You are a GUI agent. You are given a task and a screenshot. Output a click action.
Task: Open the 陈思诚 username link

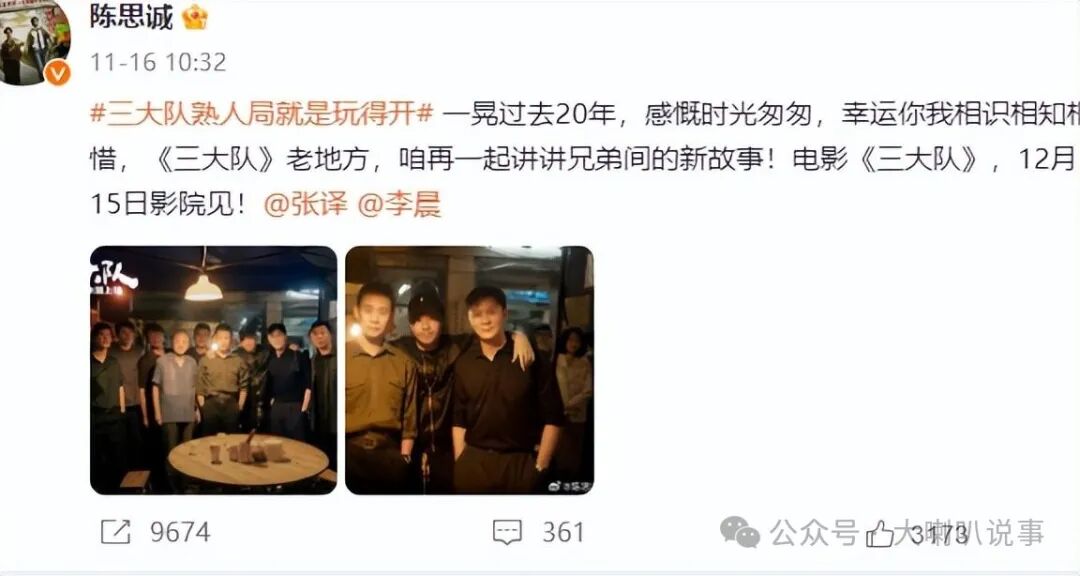(x=131, y=17)
